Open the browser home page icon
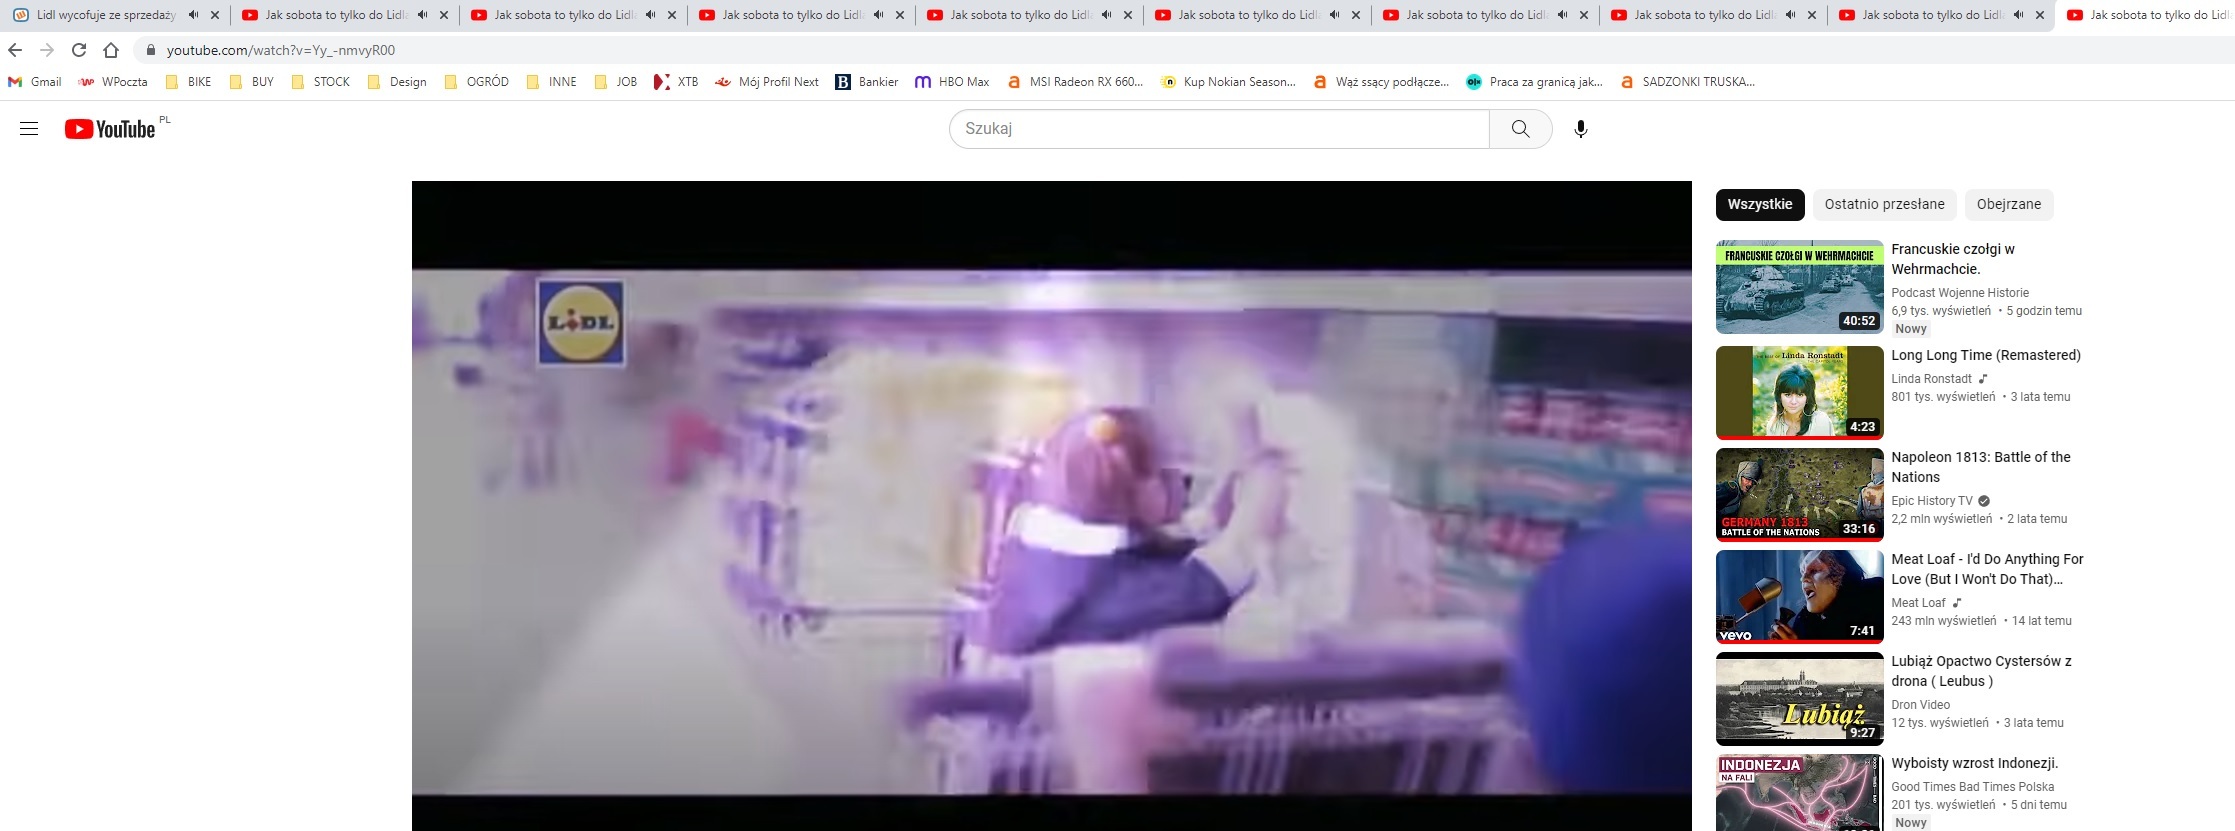This screenshot has height=831, width=2235. [111, 50]
